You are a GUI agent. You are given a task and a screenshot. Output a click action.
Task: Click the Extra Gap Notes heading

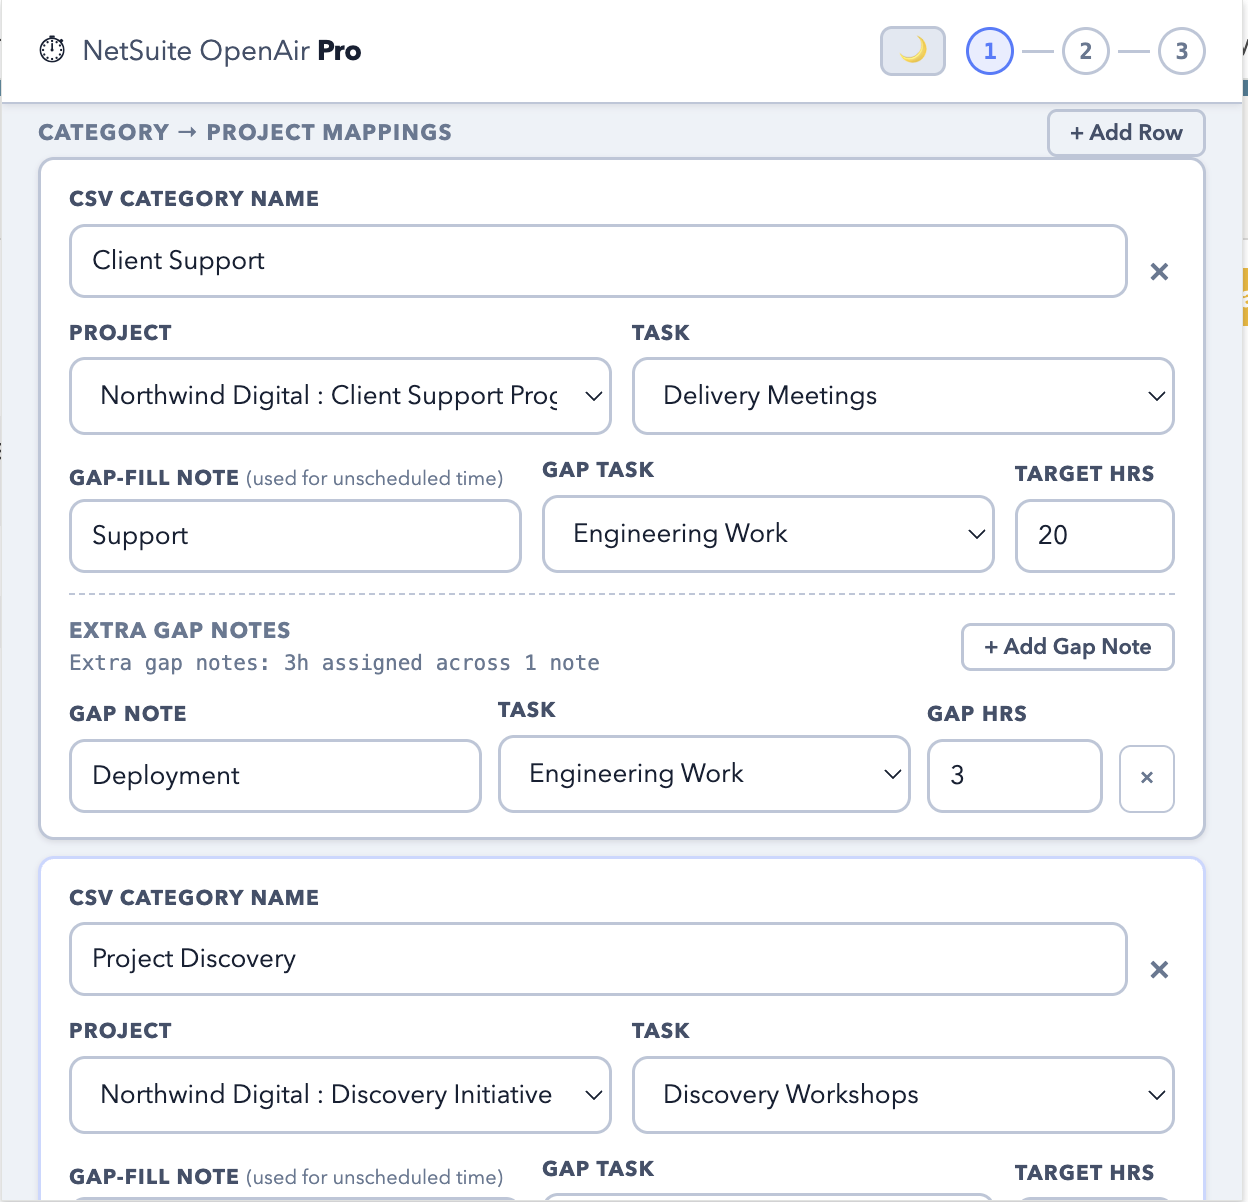180,630
